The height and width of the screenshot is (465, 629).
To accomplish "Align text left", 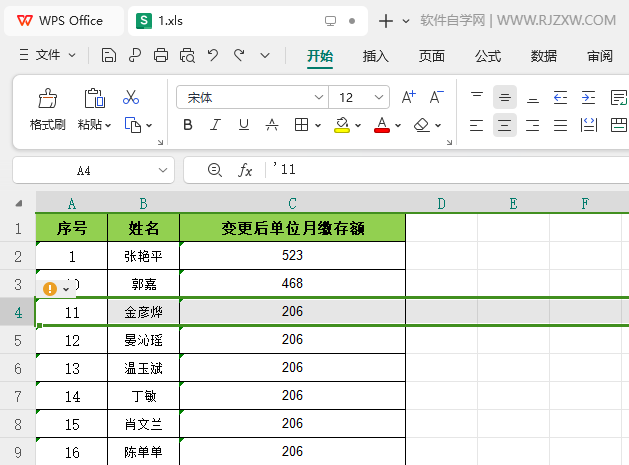I will coord(477,125).
